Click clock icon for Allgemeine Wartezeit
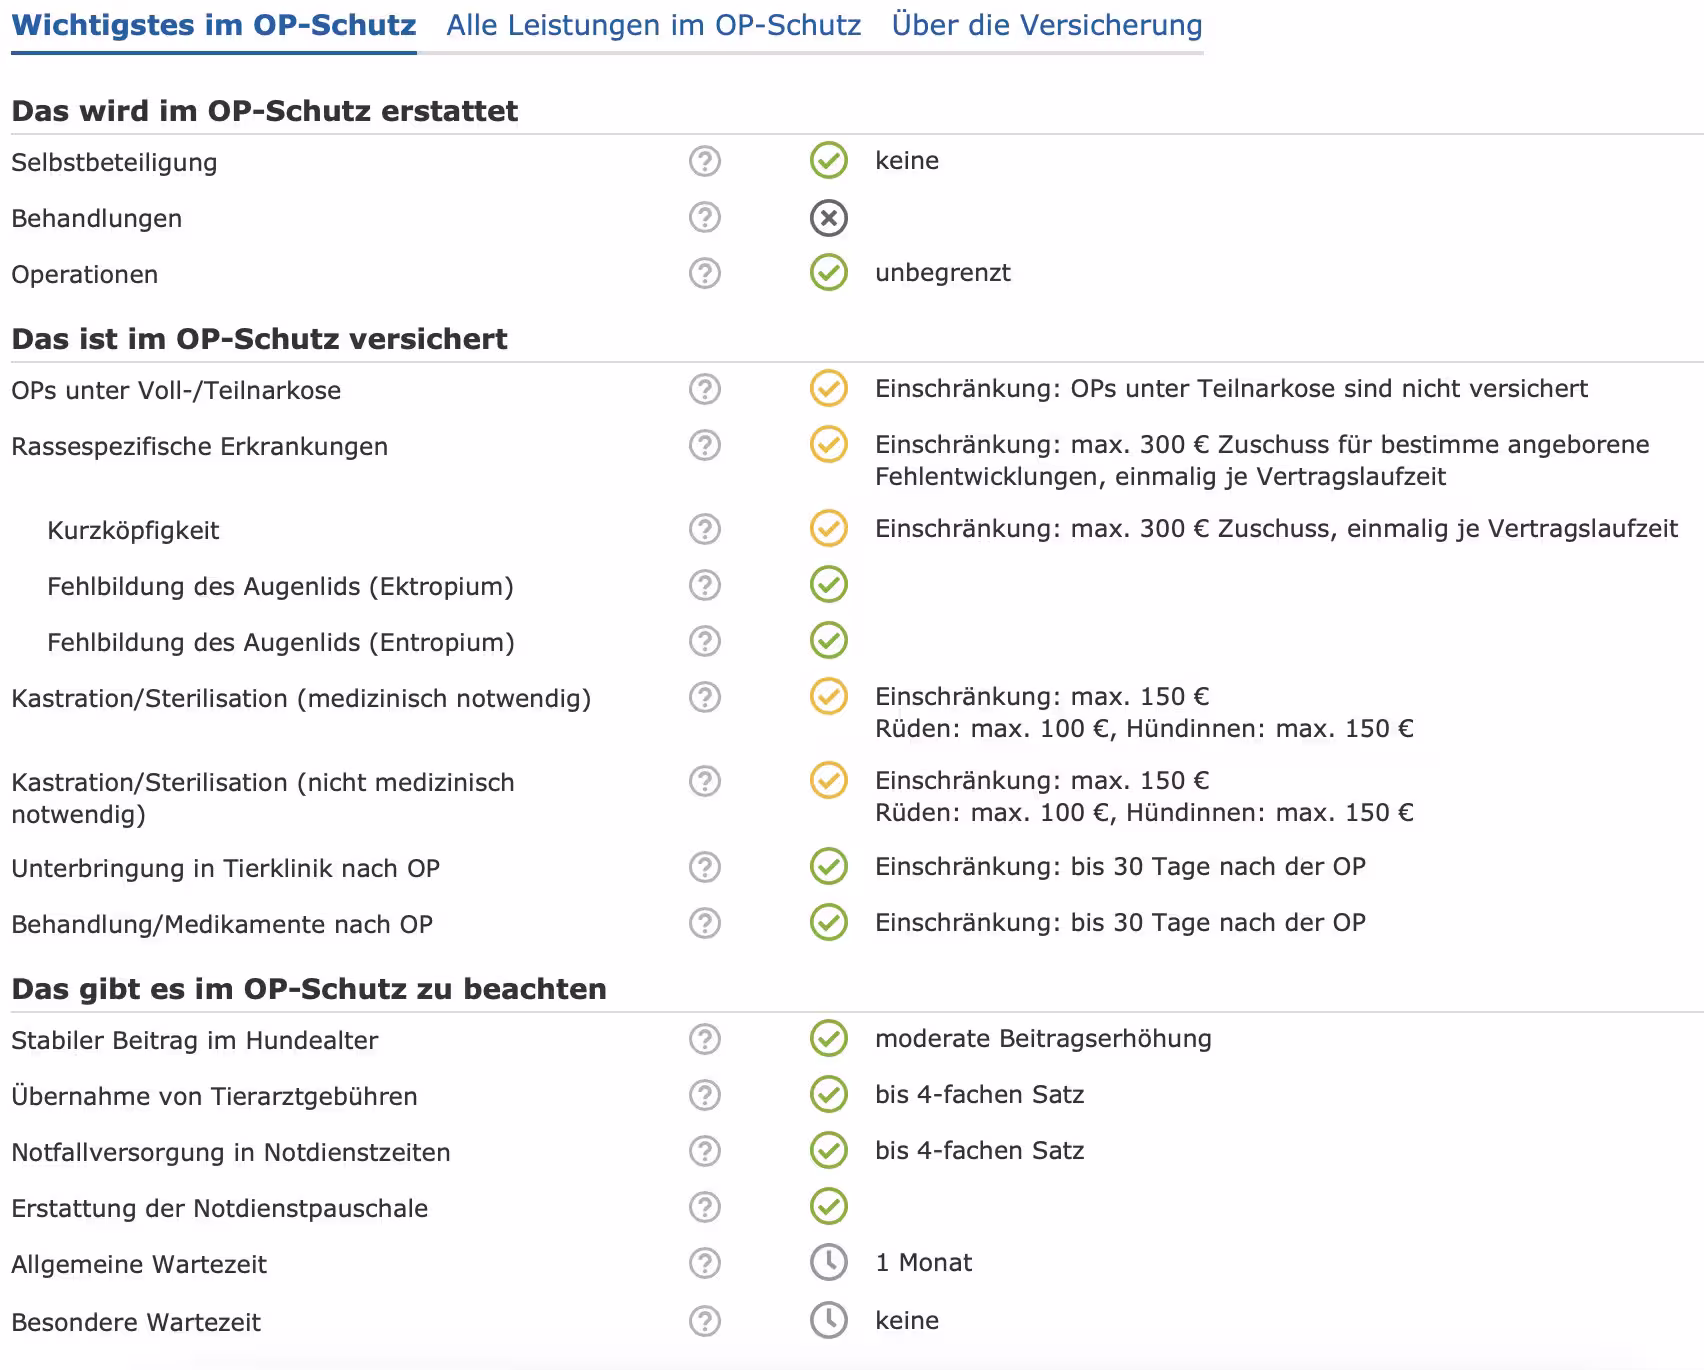Viewport: 1704px width, 1370px height. click(x=829, y=1262)
